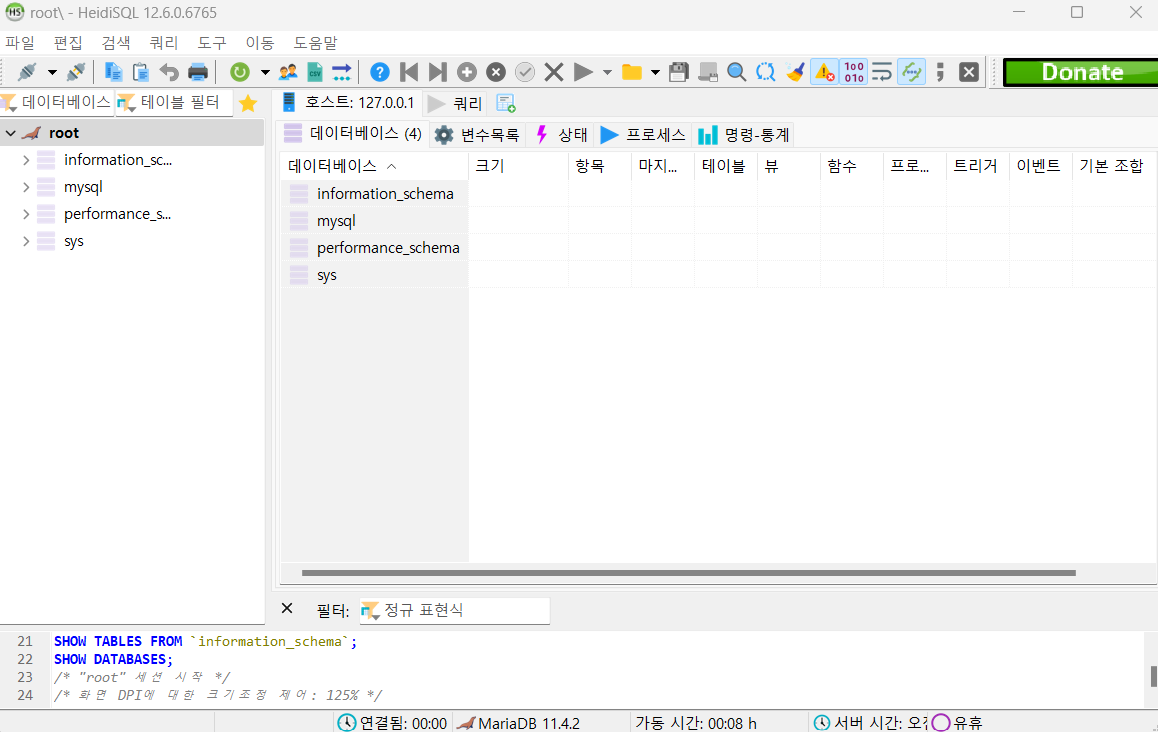The image size is (1158, 732).
Task: Sort by the 데이터베이스 column header
Action: [374, 166]
